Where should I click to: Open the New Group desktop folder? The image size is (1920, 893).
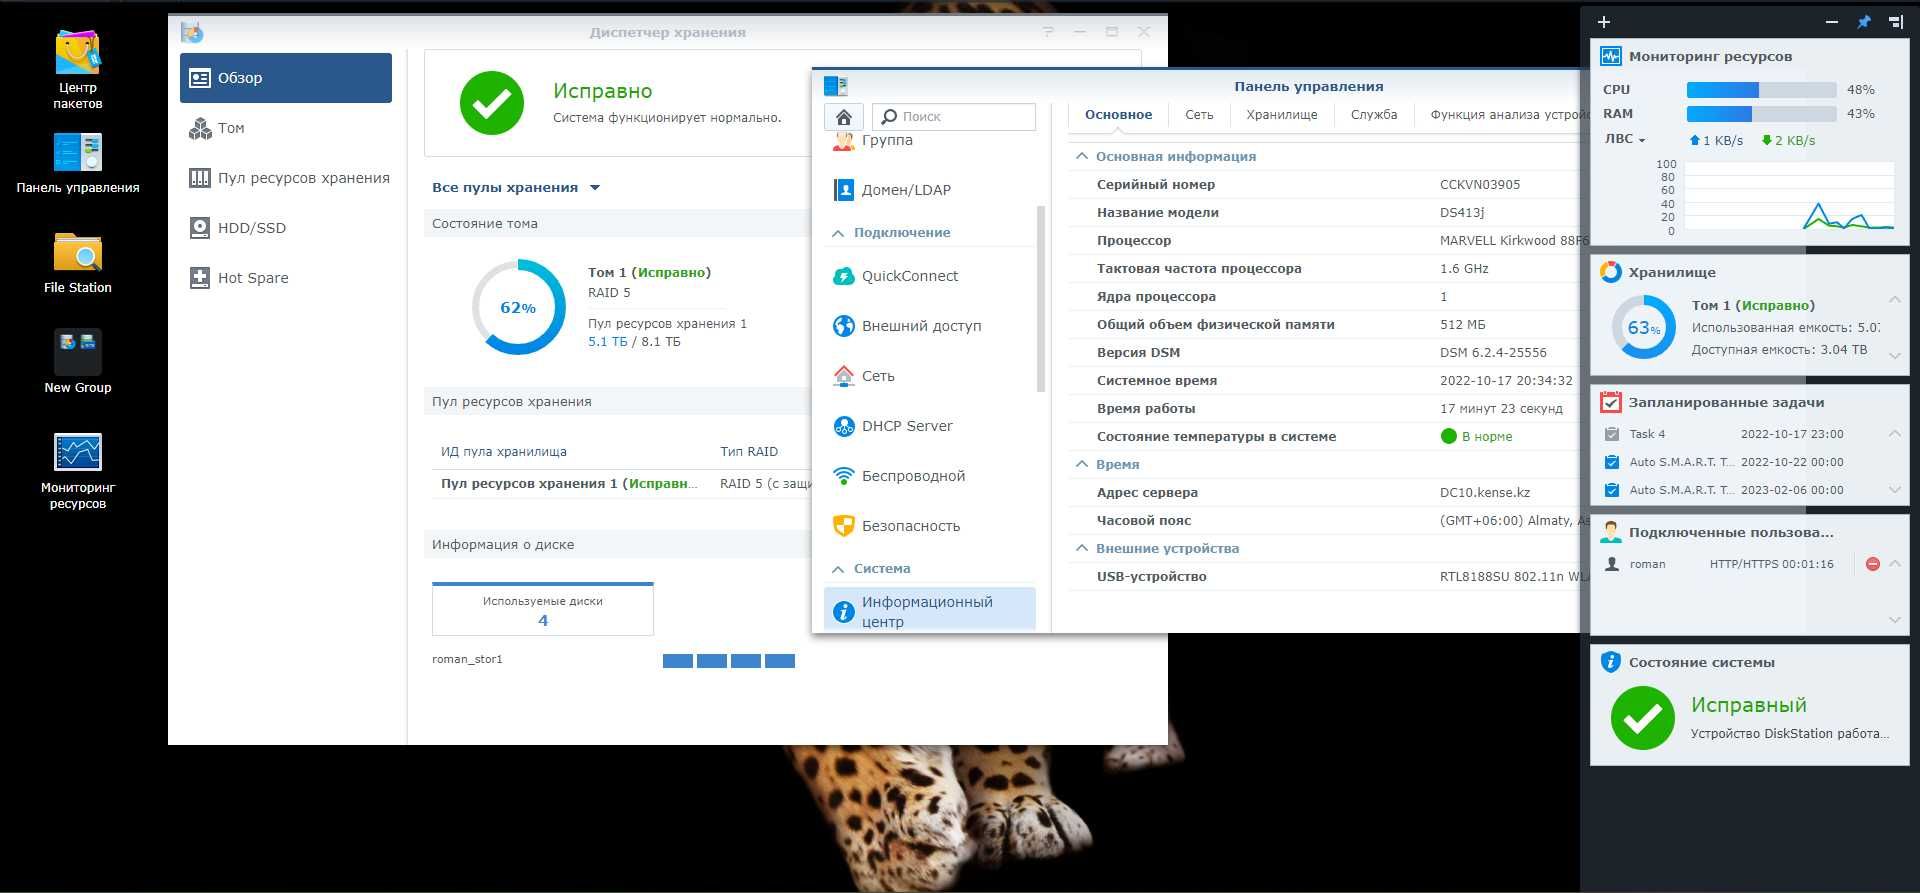78,361
